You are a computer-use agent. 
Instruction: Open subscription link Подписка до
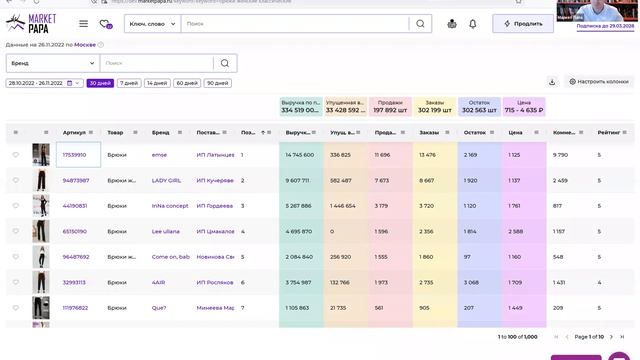(x=605, y=26)
